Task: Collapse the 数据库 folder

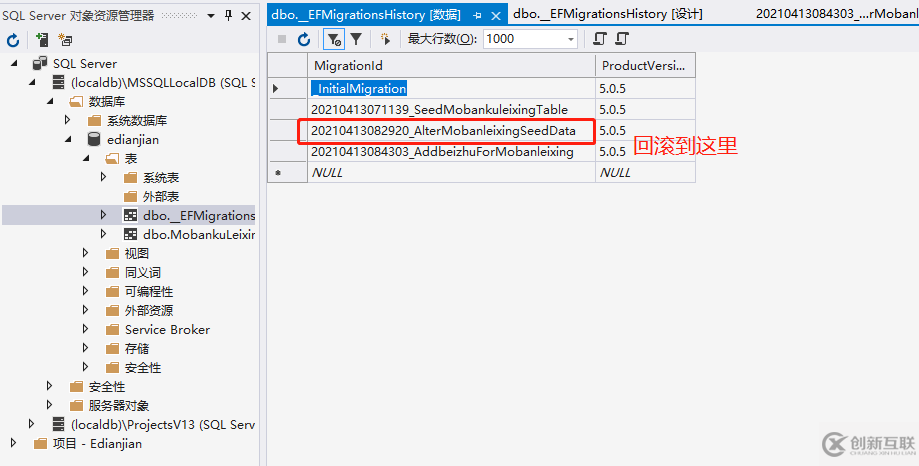Action: [x=50, y=101]
